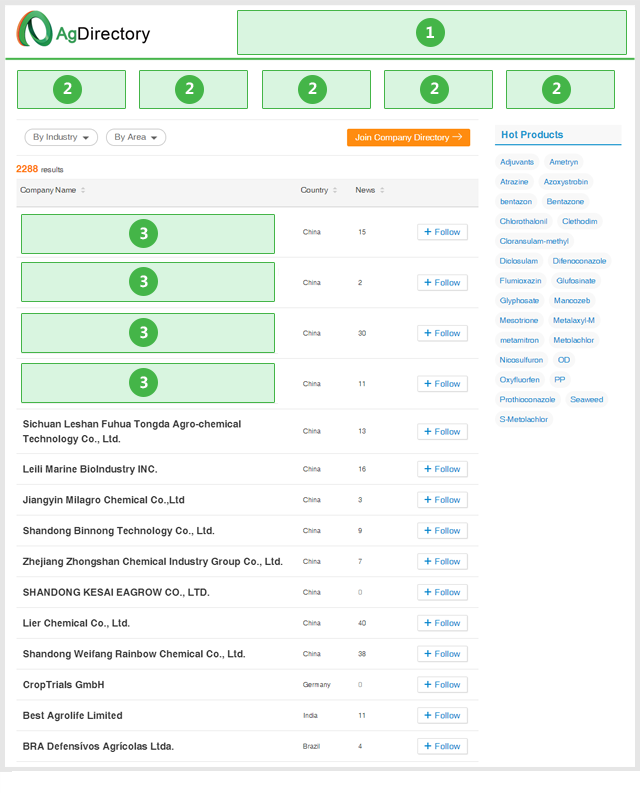
Task: Open the By Area dropdown
Action: pos(136,137)
